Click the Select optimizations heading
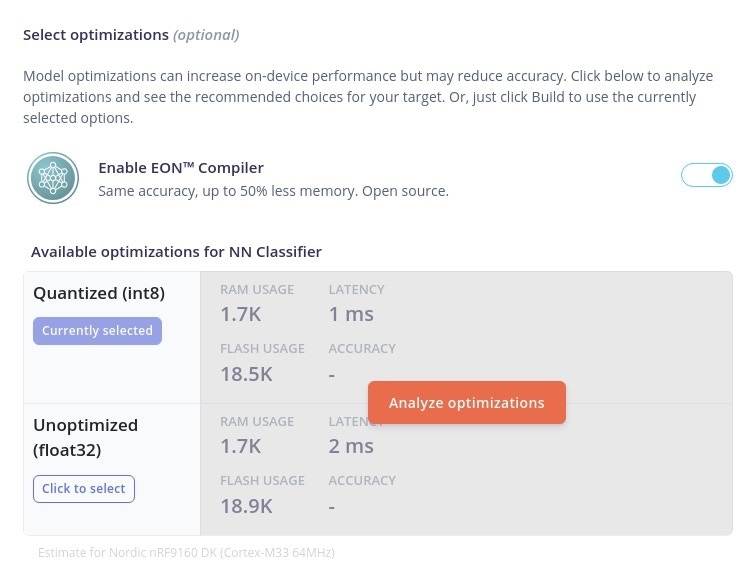 [96, 35]
